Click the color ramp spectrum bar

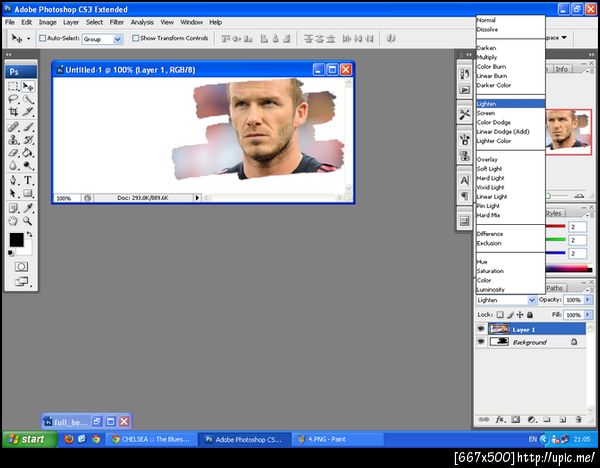568,269
